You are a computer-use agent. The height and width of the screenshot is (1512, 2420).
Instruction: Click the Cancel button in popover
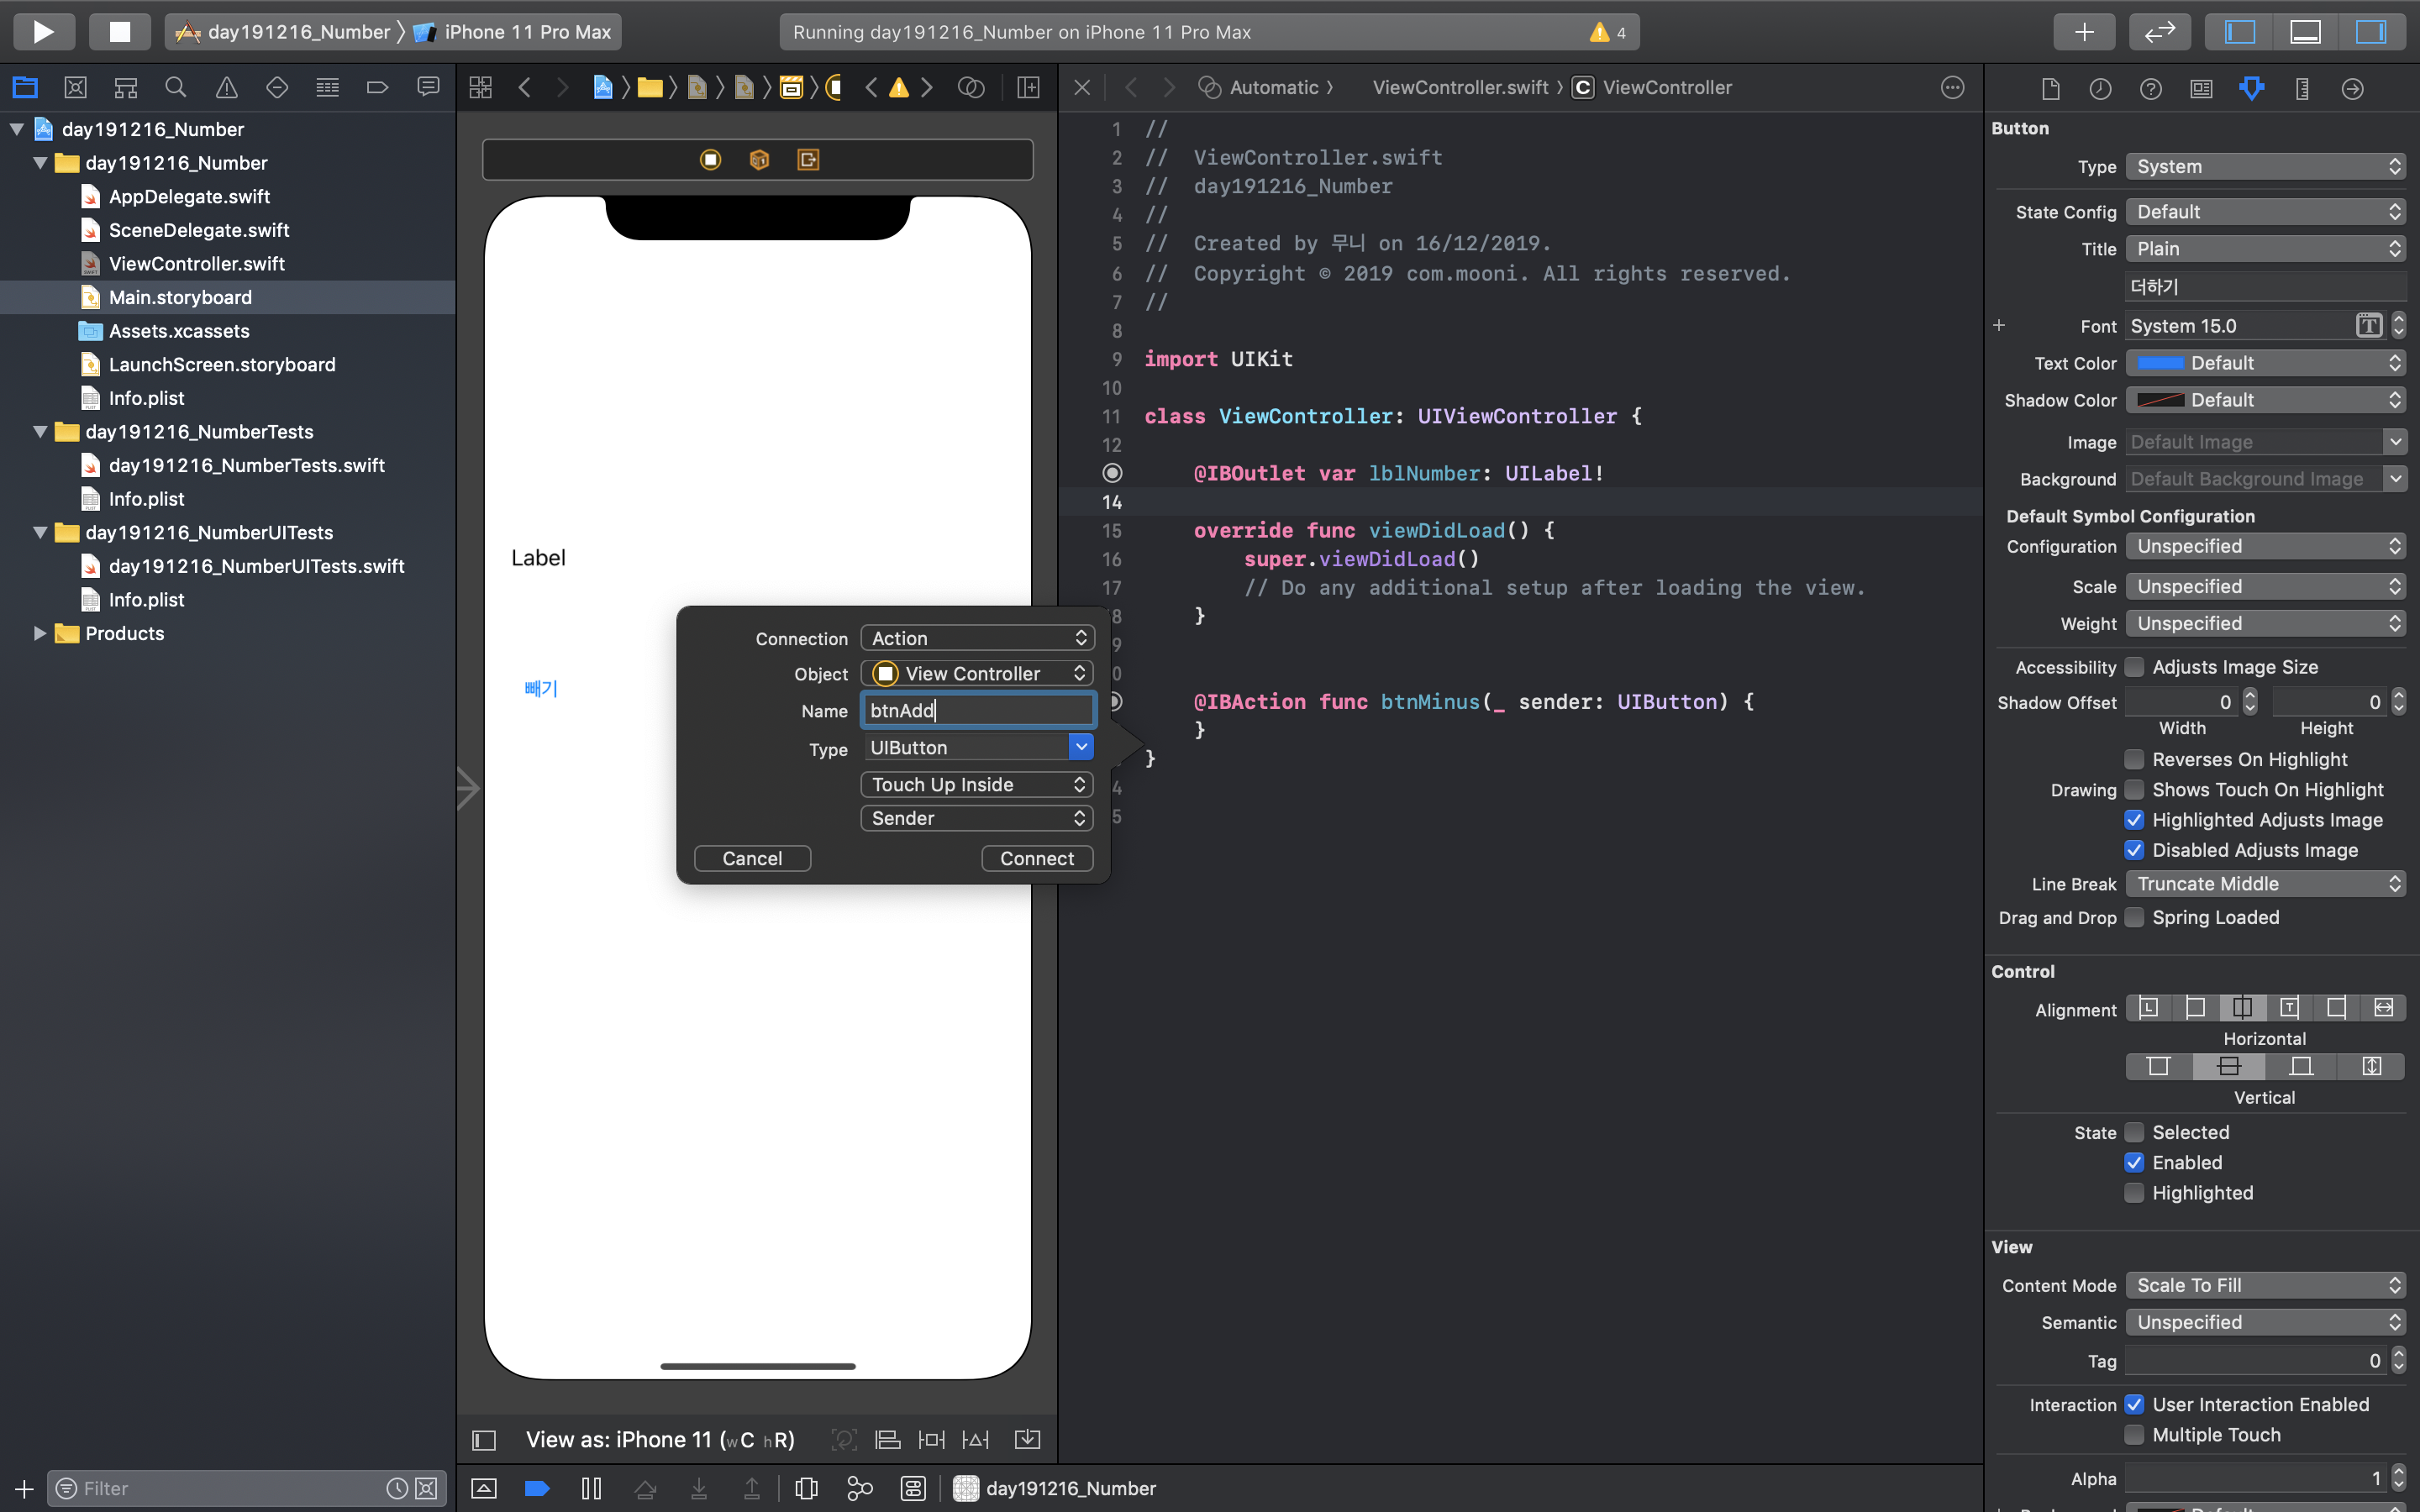pos(752,858)
